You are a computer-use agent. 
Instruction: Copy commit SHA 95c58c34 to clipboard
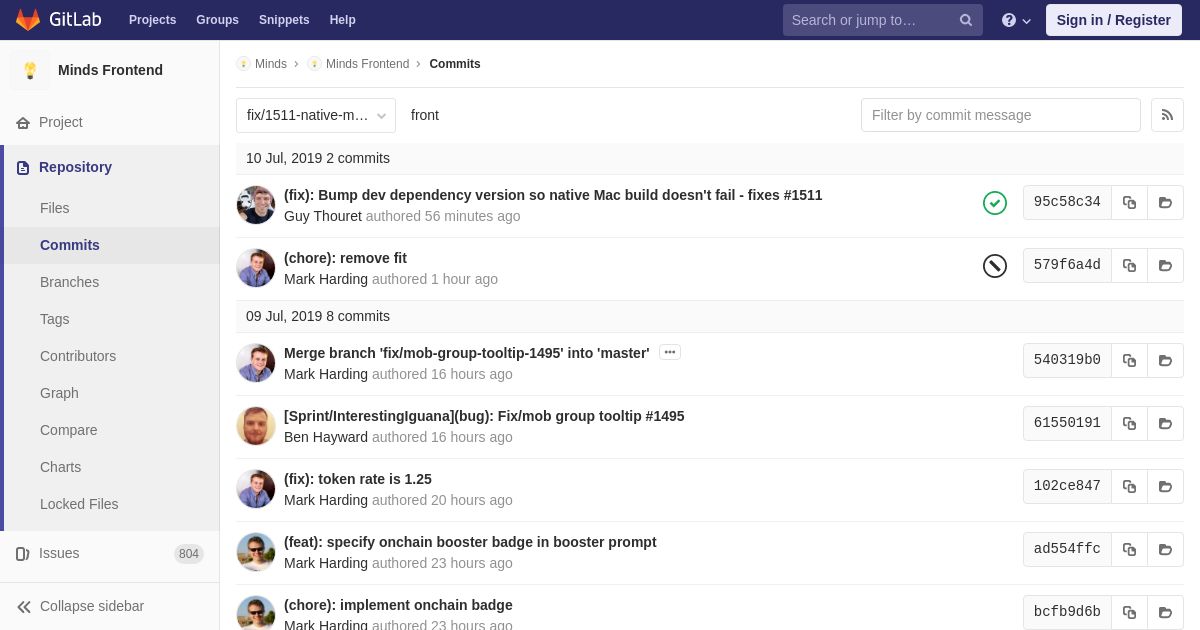(x=1129, y=202)
